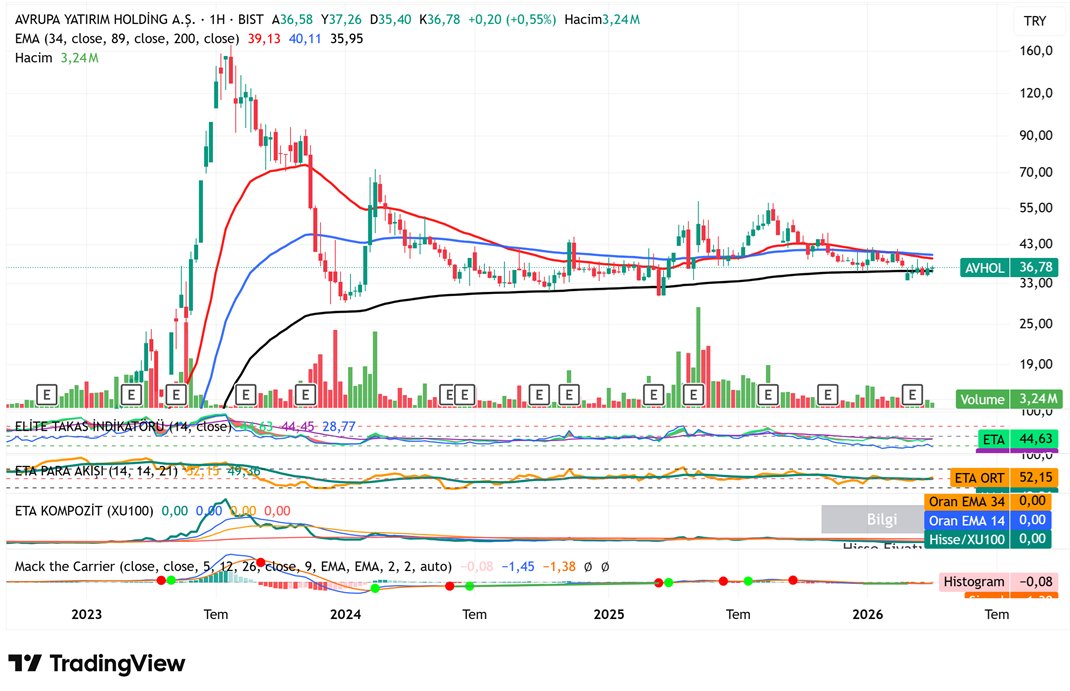
Task: Click the red EMA value 39,13
Action: pos(264,39)
